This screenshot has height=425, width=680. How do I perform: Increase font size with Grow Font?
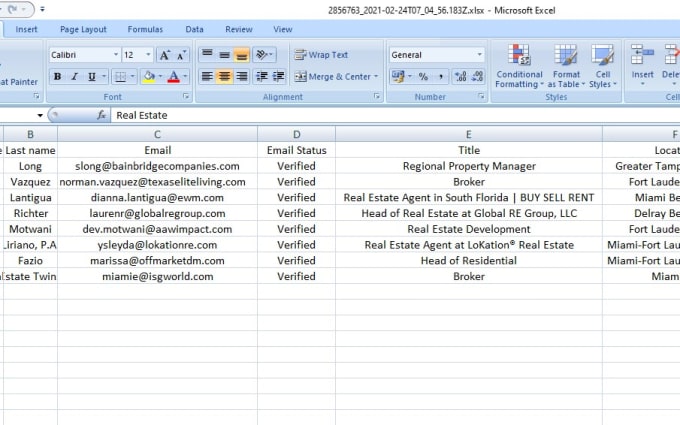click(164, 55)
